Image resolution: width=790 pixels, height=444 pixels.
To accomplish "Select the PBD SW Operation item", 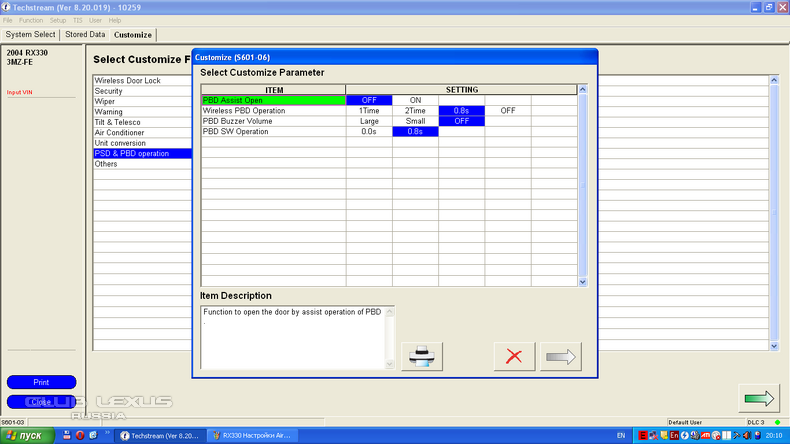I will (x=274, y=132).
